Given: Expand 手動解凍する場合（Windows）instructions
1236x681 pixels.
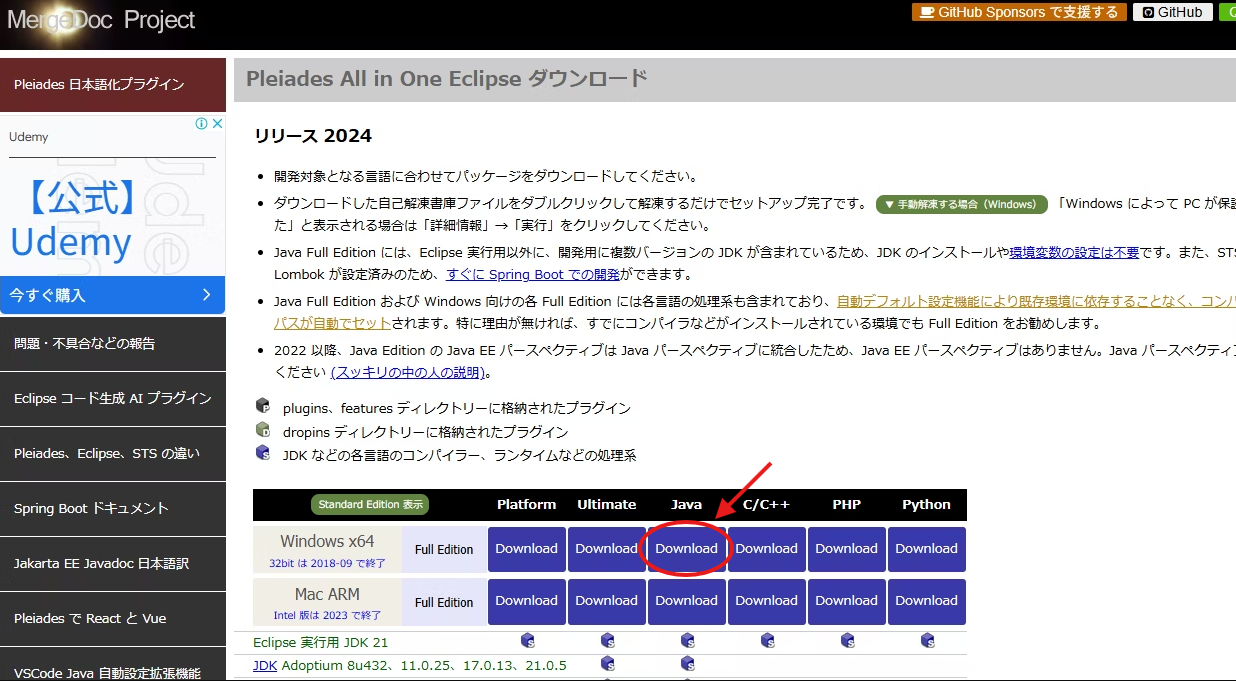Looking at the screenshot, I should pyautogui.click(x=961, y=203).
